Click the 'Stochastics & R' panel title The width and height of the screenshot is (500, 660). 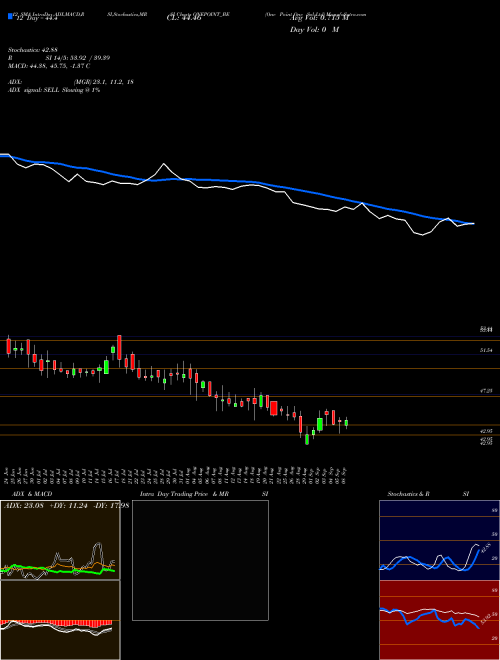408,494
